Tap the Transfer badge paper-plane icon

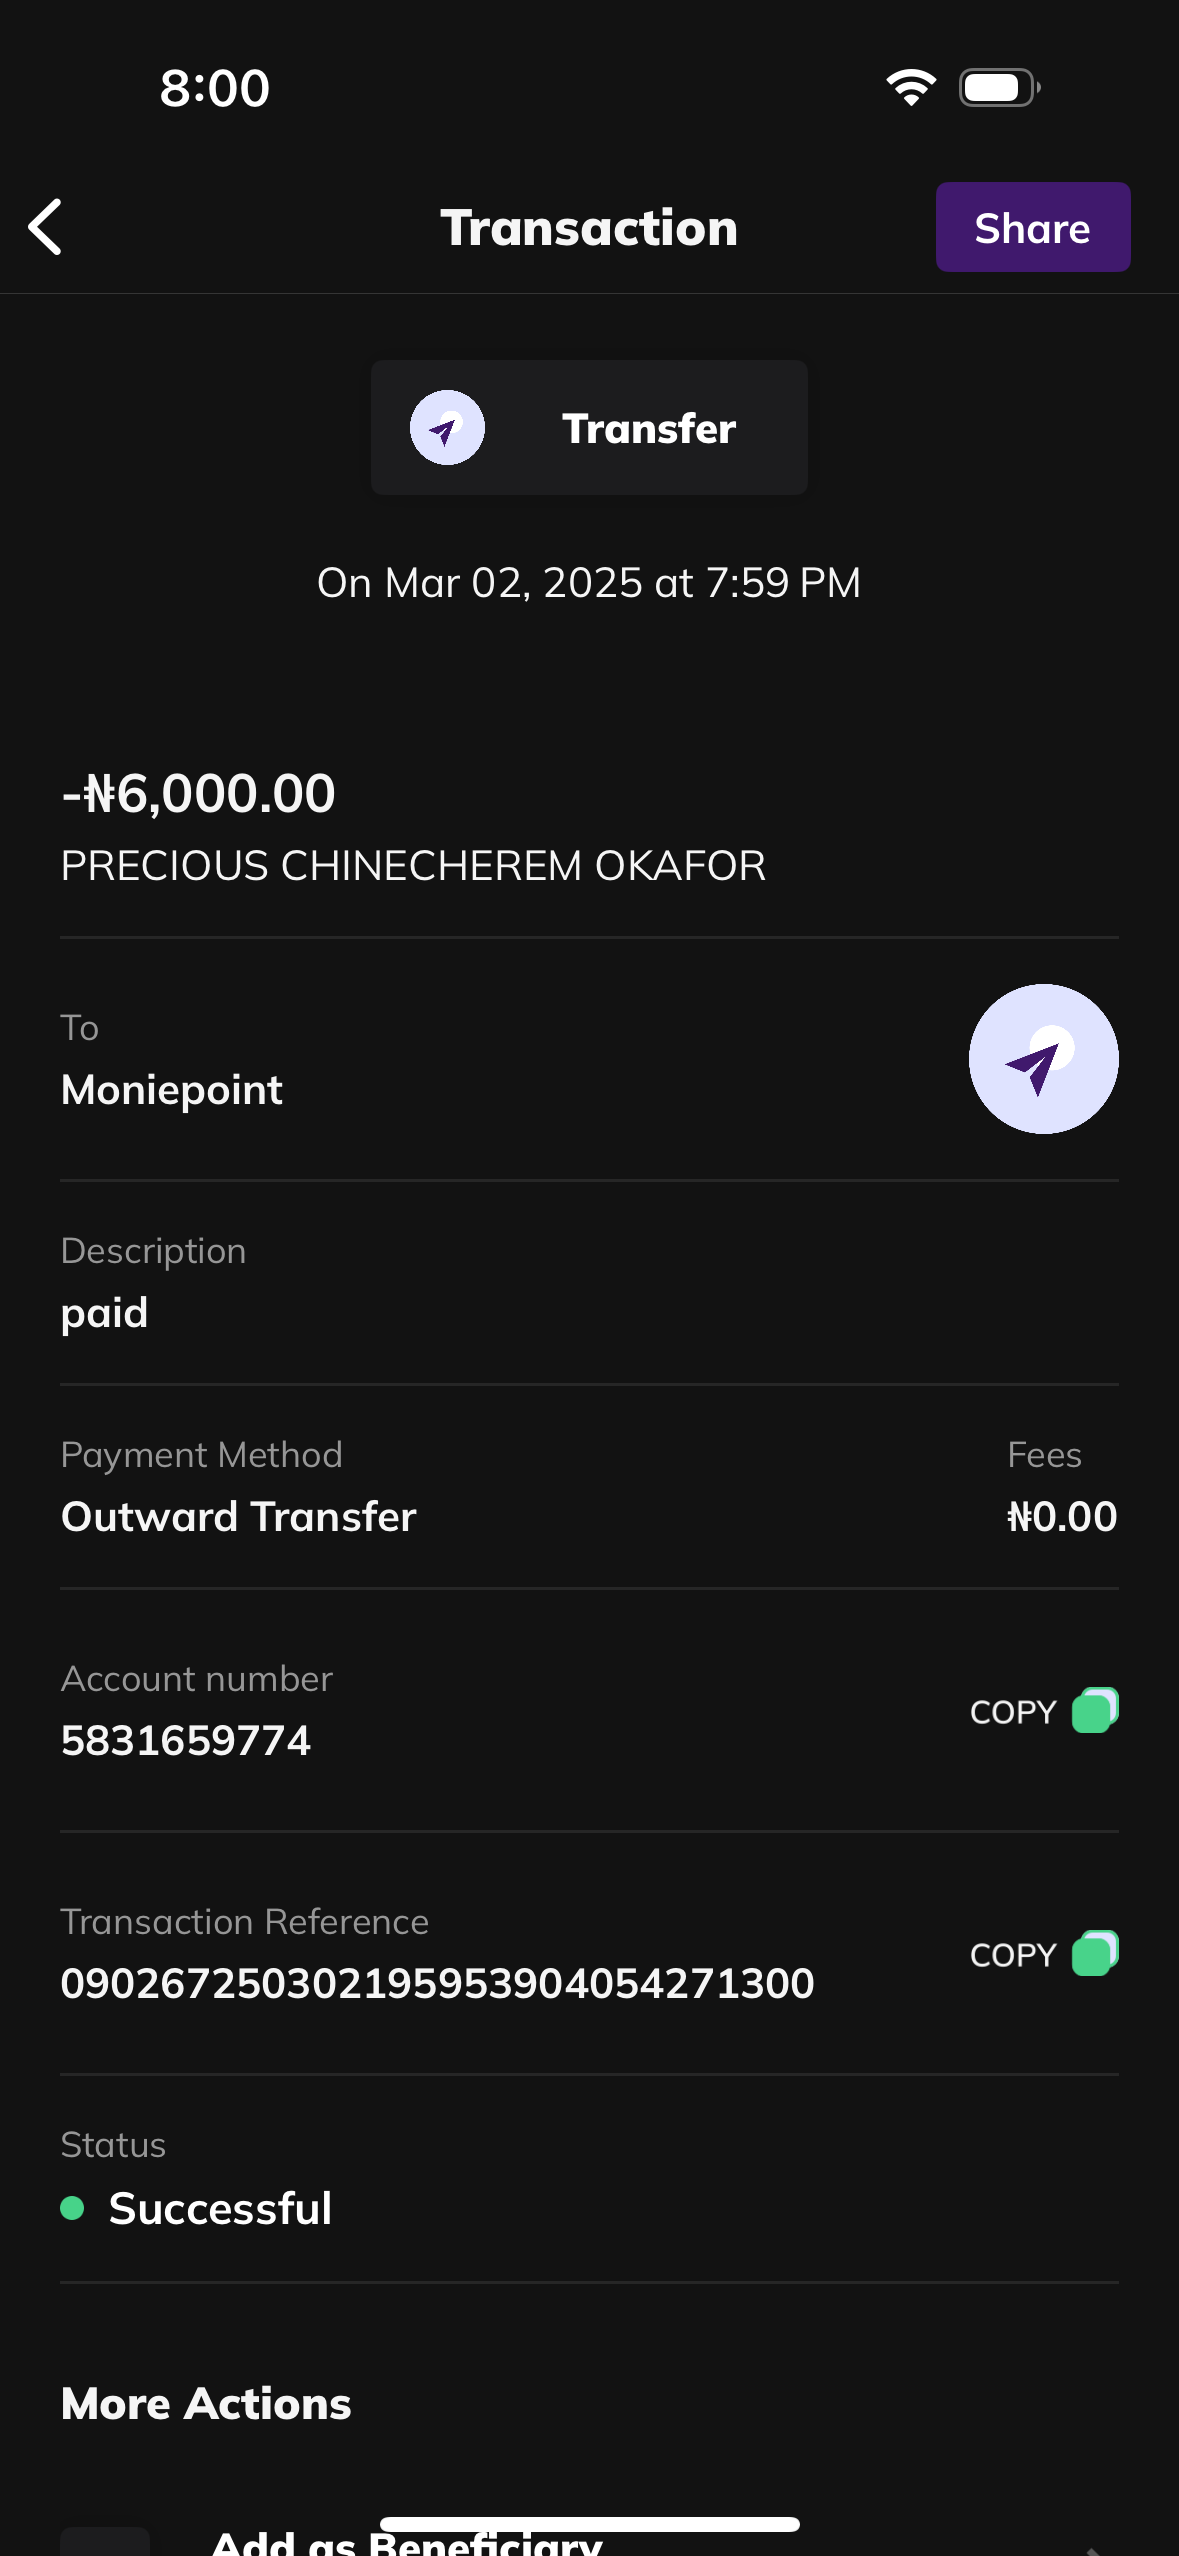(x=447, y=428)
